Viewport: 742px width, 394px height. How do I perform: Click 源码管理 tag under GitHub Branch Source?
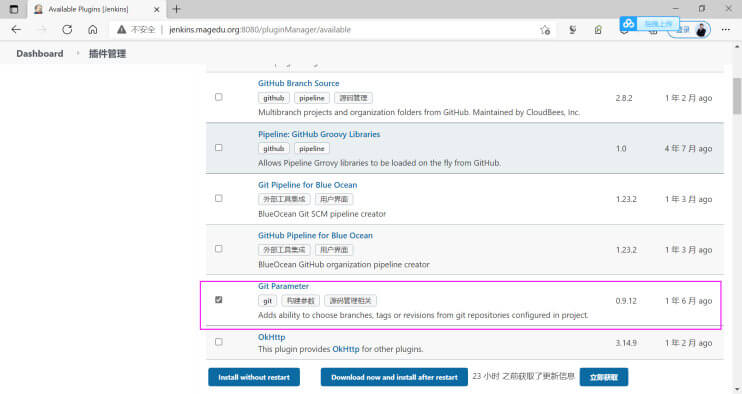point(353,98)
